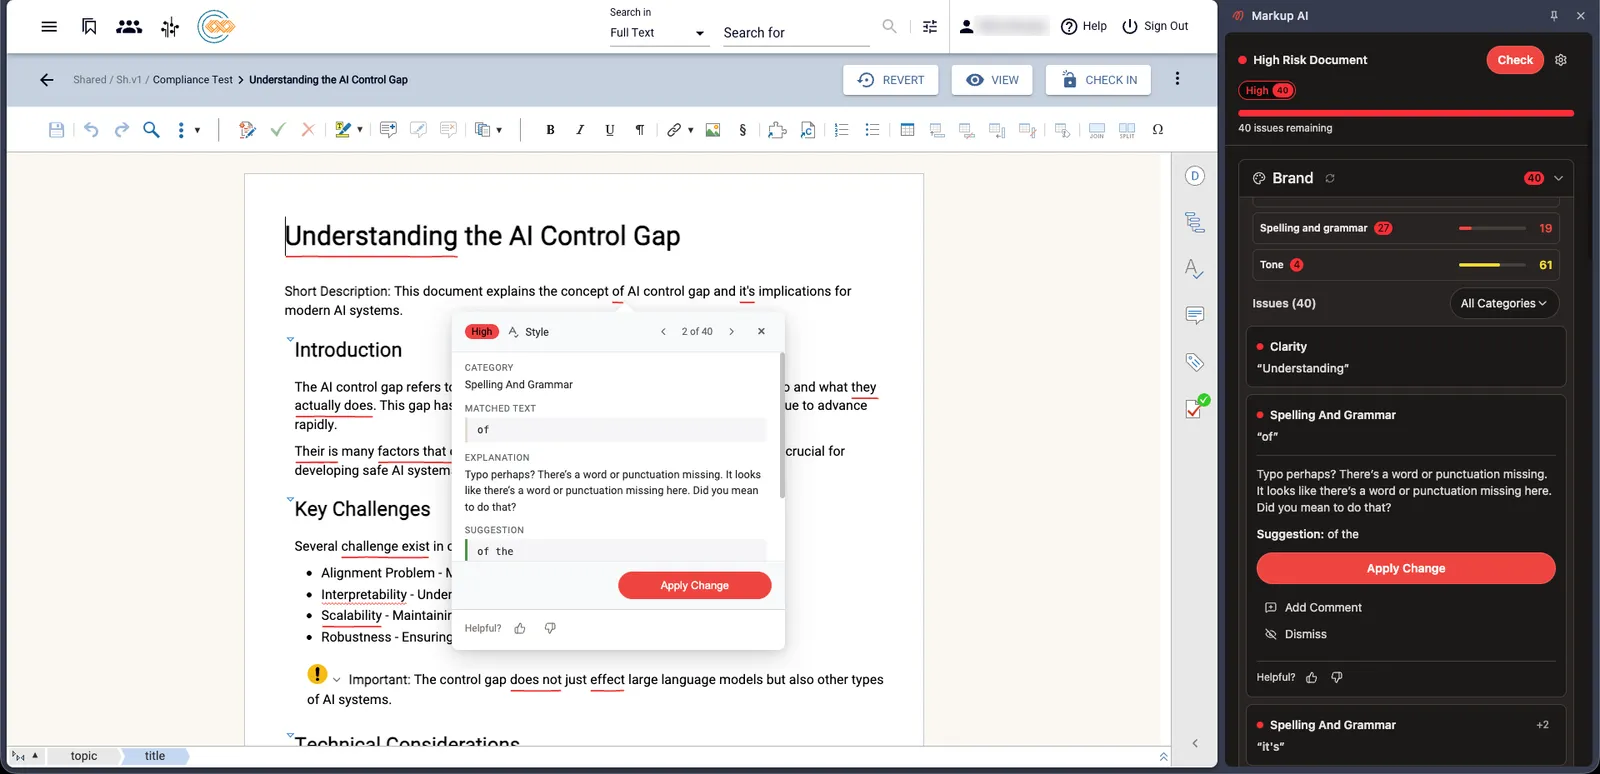
Task: Insert section symbol element
Action: pos(743,130)
